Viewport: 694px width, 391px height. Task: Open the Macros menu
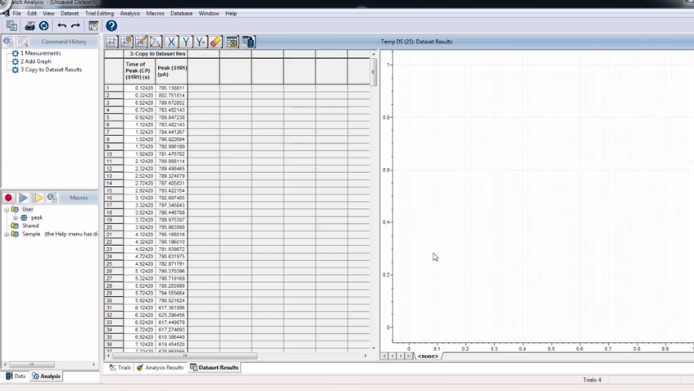pyautogui.click(x=155, y=13)
